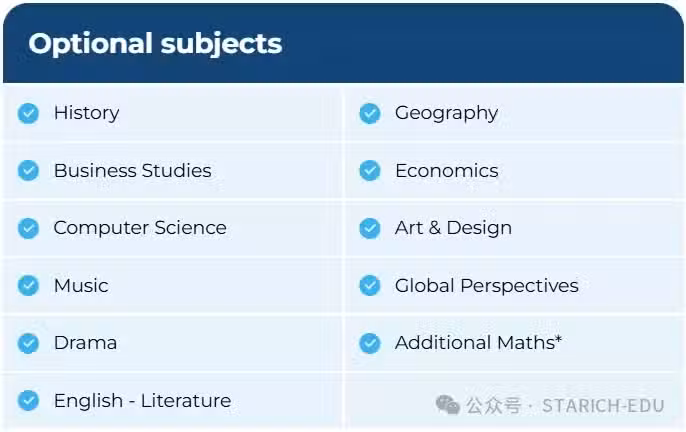686x432 pixels.
Task: Click the check icon next to Economics
Action: pos(370,171)
